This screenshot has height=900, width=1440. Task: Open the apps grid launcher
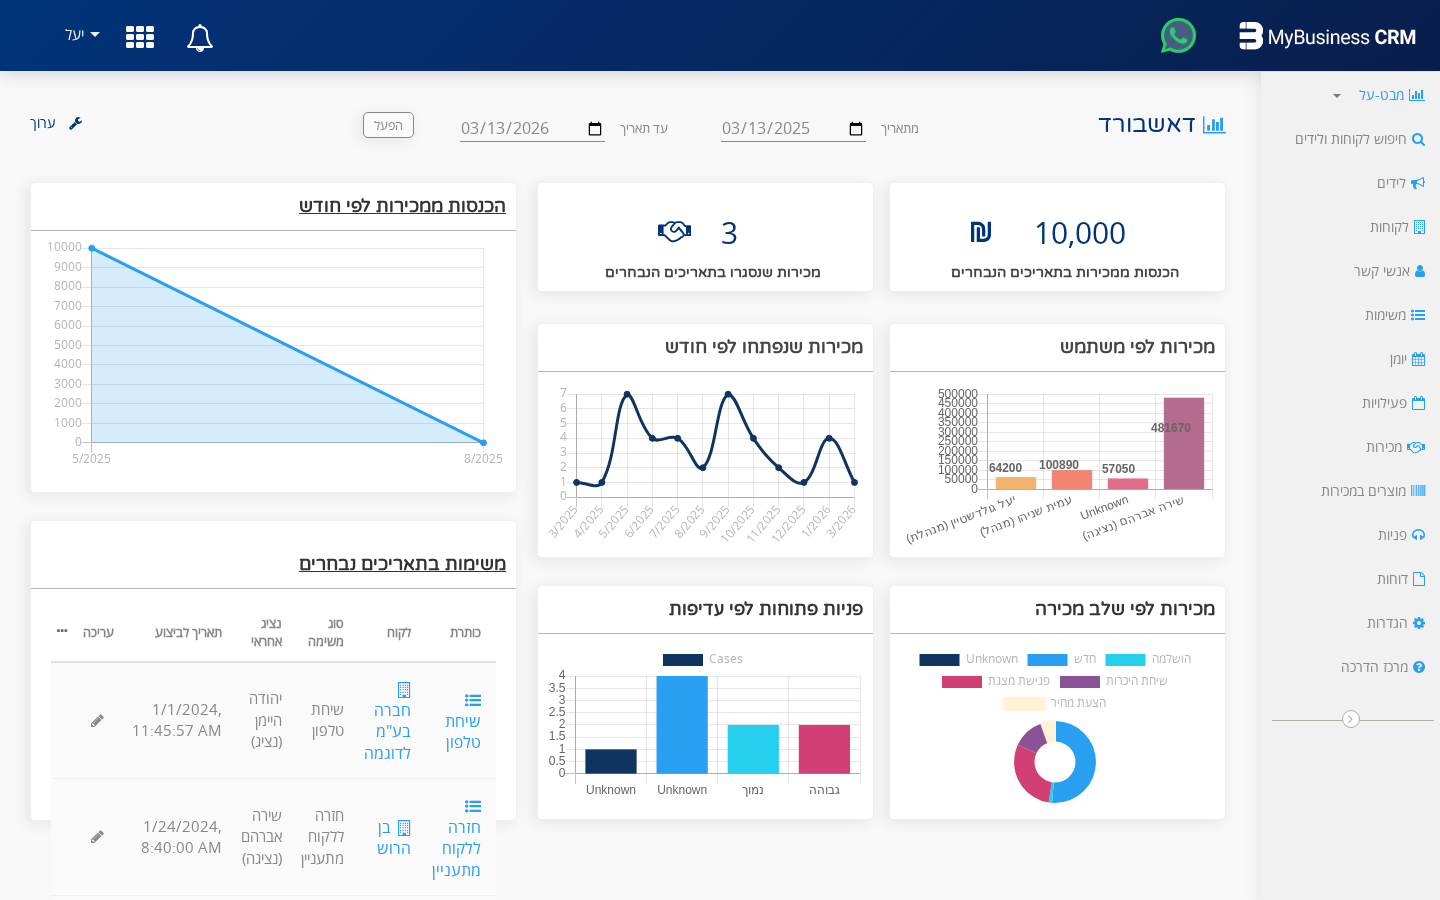coord(139,36)
